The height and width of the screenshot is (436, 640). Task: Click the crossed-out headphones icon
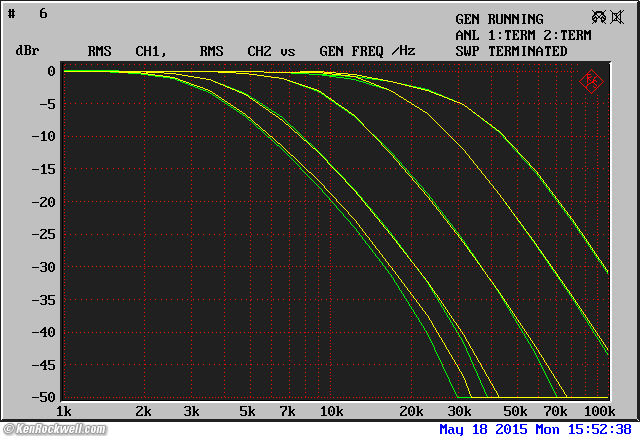click(599, 17)
